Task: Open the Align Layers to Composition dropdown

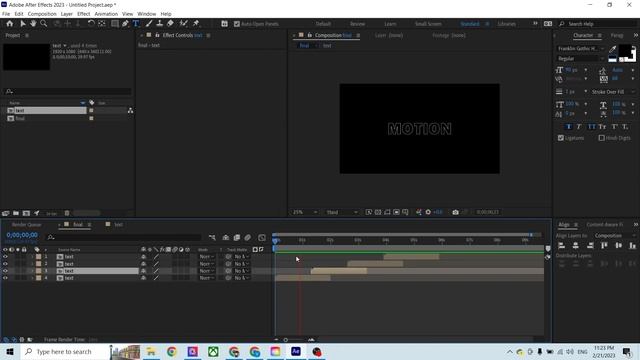Action: (615, 236)
